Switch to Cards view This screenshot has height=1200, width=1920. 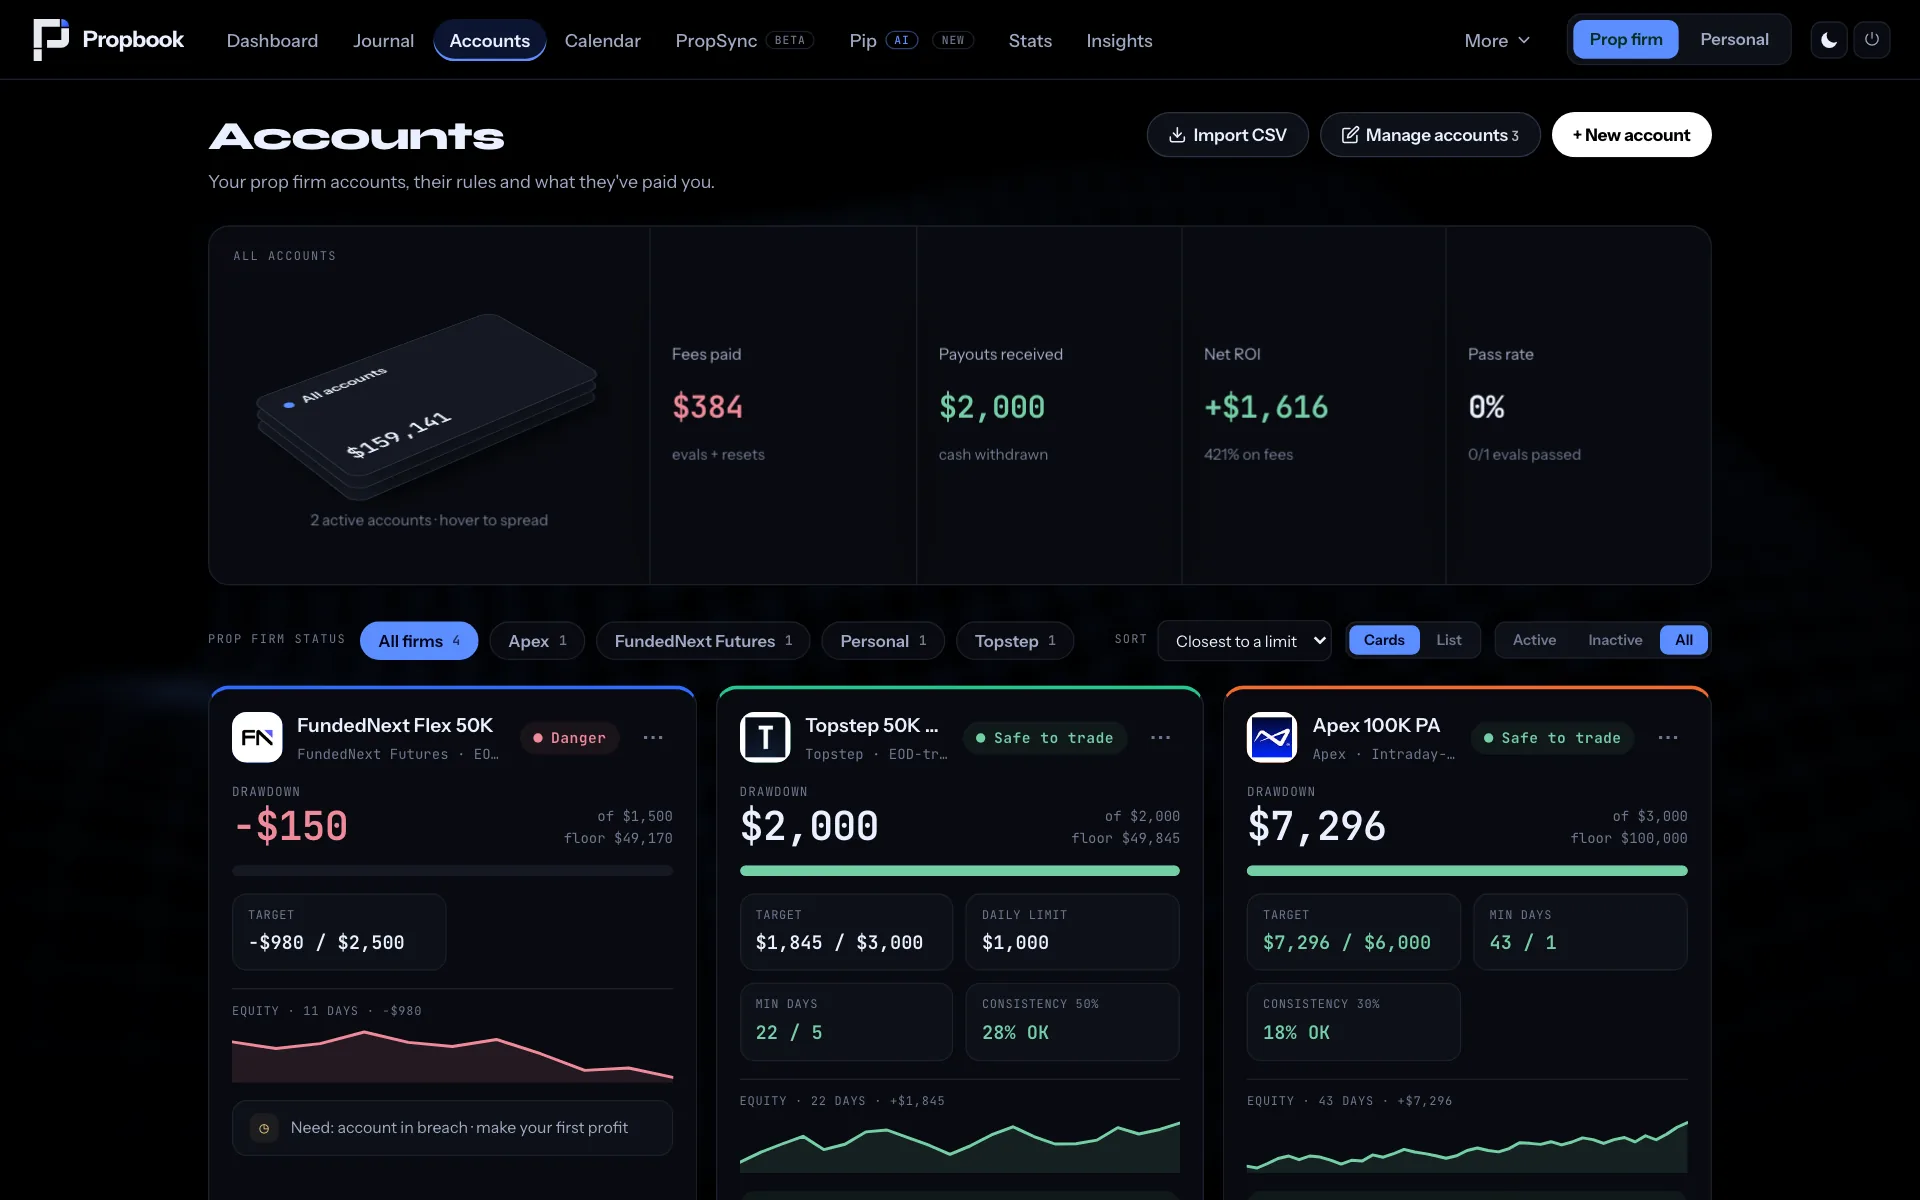[1384, 640]
